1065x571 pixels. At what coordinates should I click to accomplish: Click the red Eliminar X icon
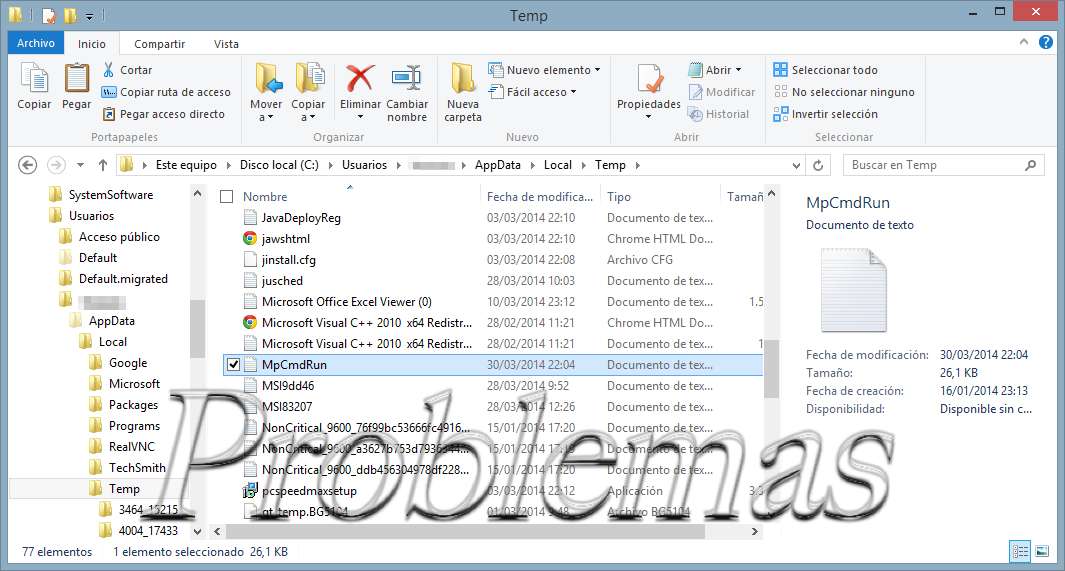coord(360,78)
